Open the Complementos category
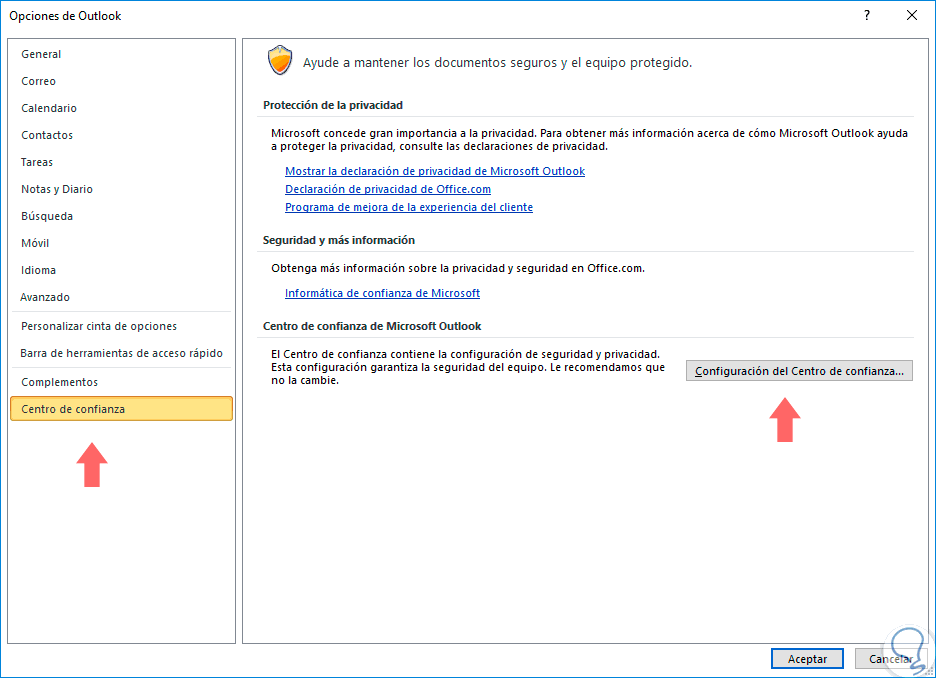The height and width of the screenshot is (678, 936). (x=60, y=382)
